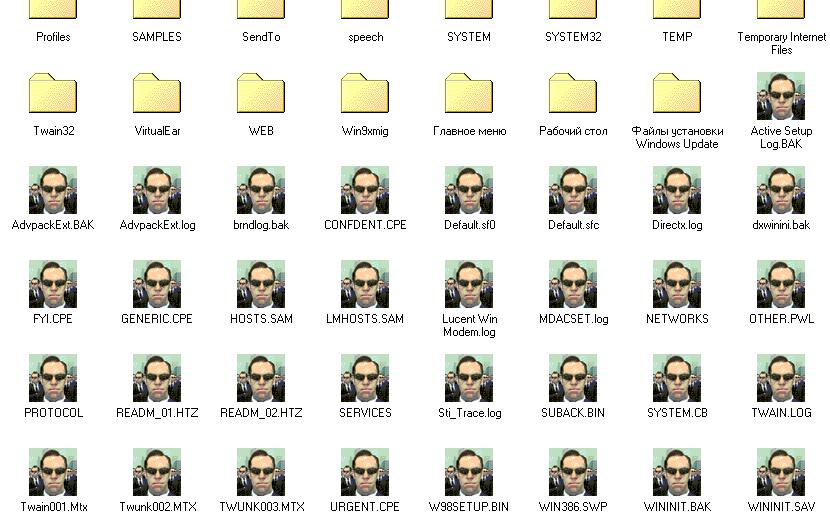This screenshot has height=520, width=830.
Task: Click the PROTOCOL file icon
Action: pyautogui.click(x=53, y=378)
